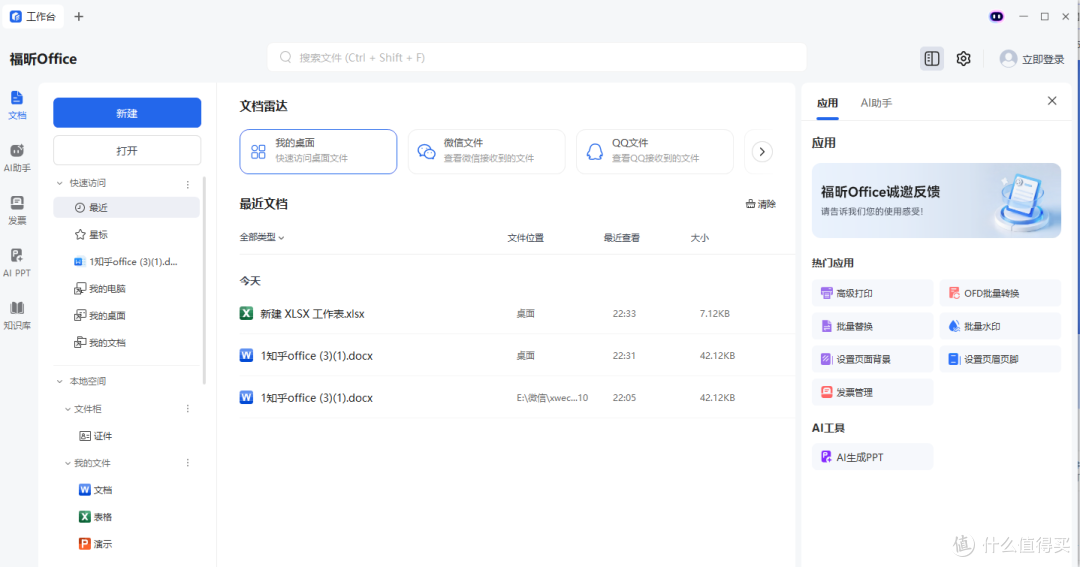The height and width of the screenshot is (567, 1080).
Task: Close the 应用 side panel
Action: [1052, 101]
